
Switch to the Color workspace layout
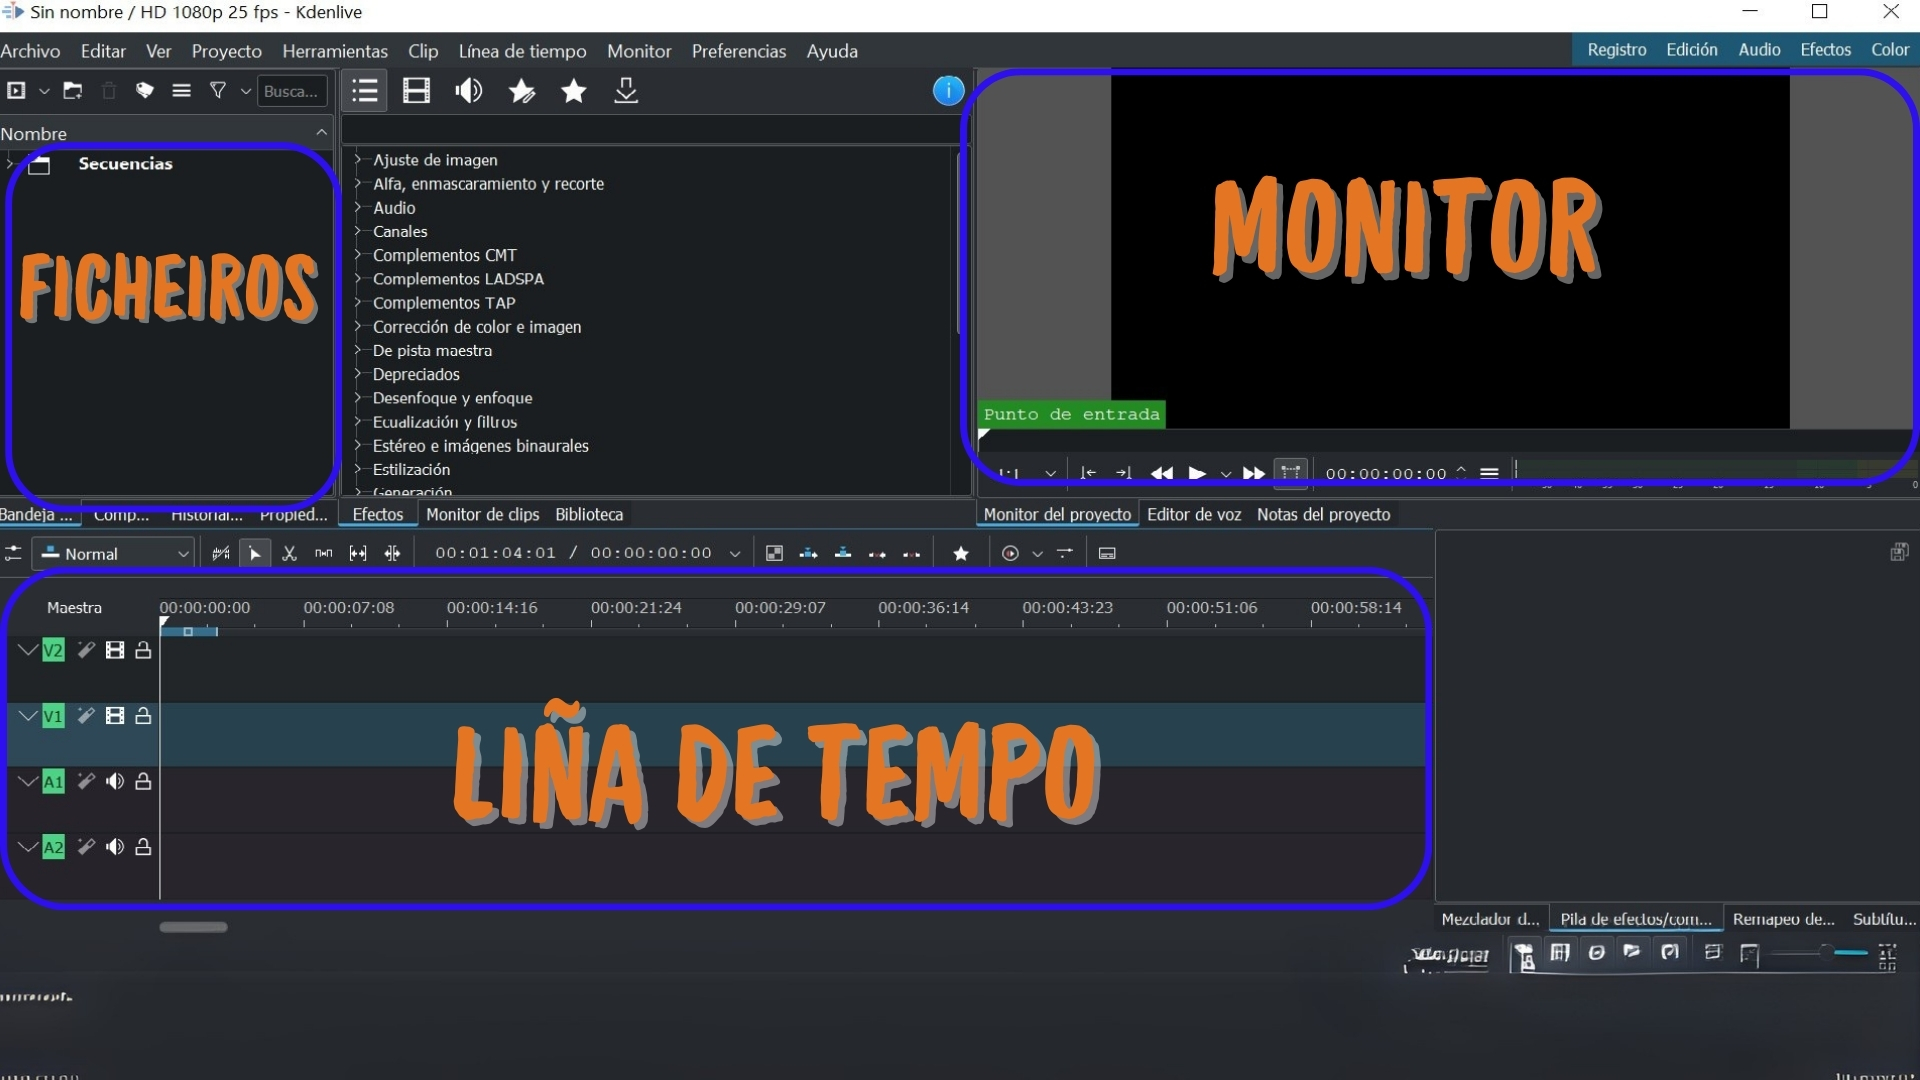pyautogui.click(x=1890, y=49)
